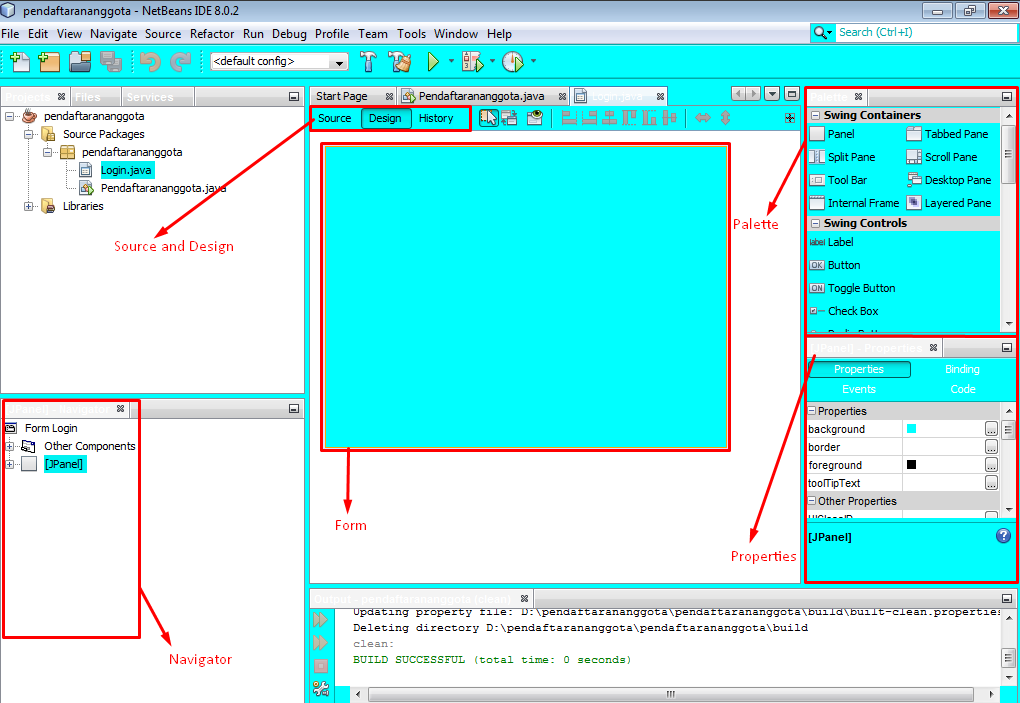Select Tabbed Pane in the Palette
1020x703 pixels.
pyautogui.click(x=947, y=134)
